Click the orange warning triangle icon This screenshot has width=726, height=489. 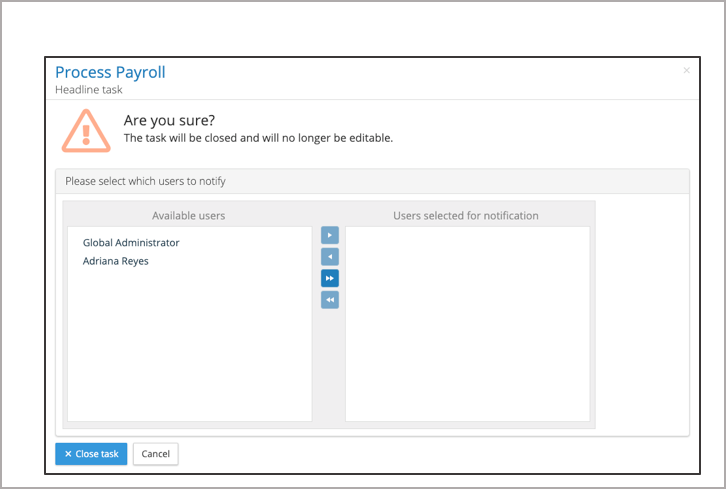(x=86, y=130)
